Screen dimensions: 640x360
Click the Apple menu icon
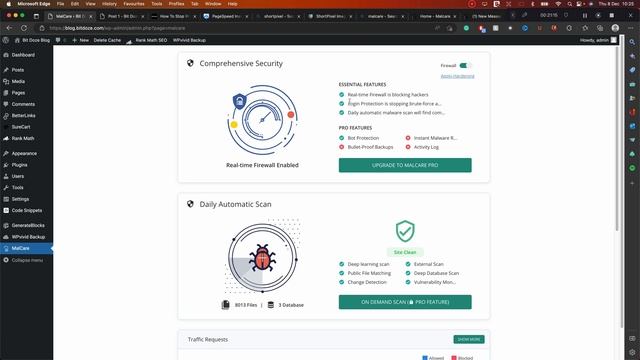tap(9, 4)
